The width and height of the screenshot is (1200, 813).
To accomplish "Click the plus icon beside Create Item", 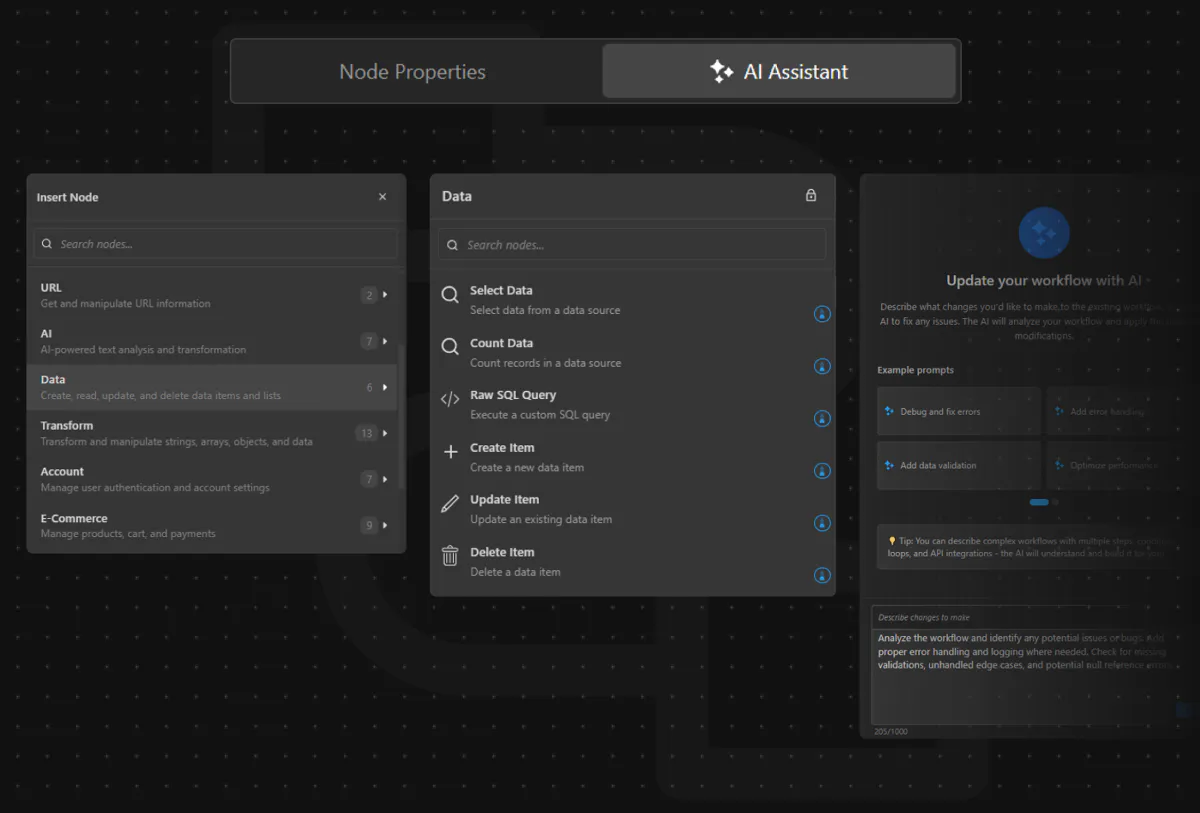I will pos(450,452).
